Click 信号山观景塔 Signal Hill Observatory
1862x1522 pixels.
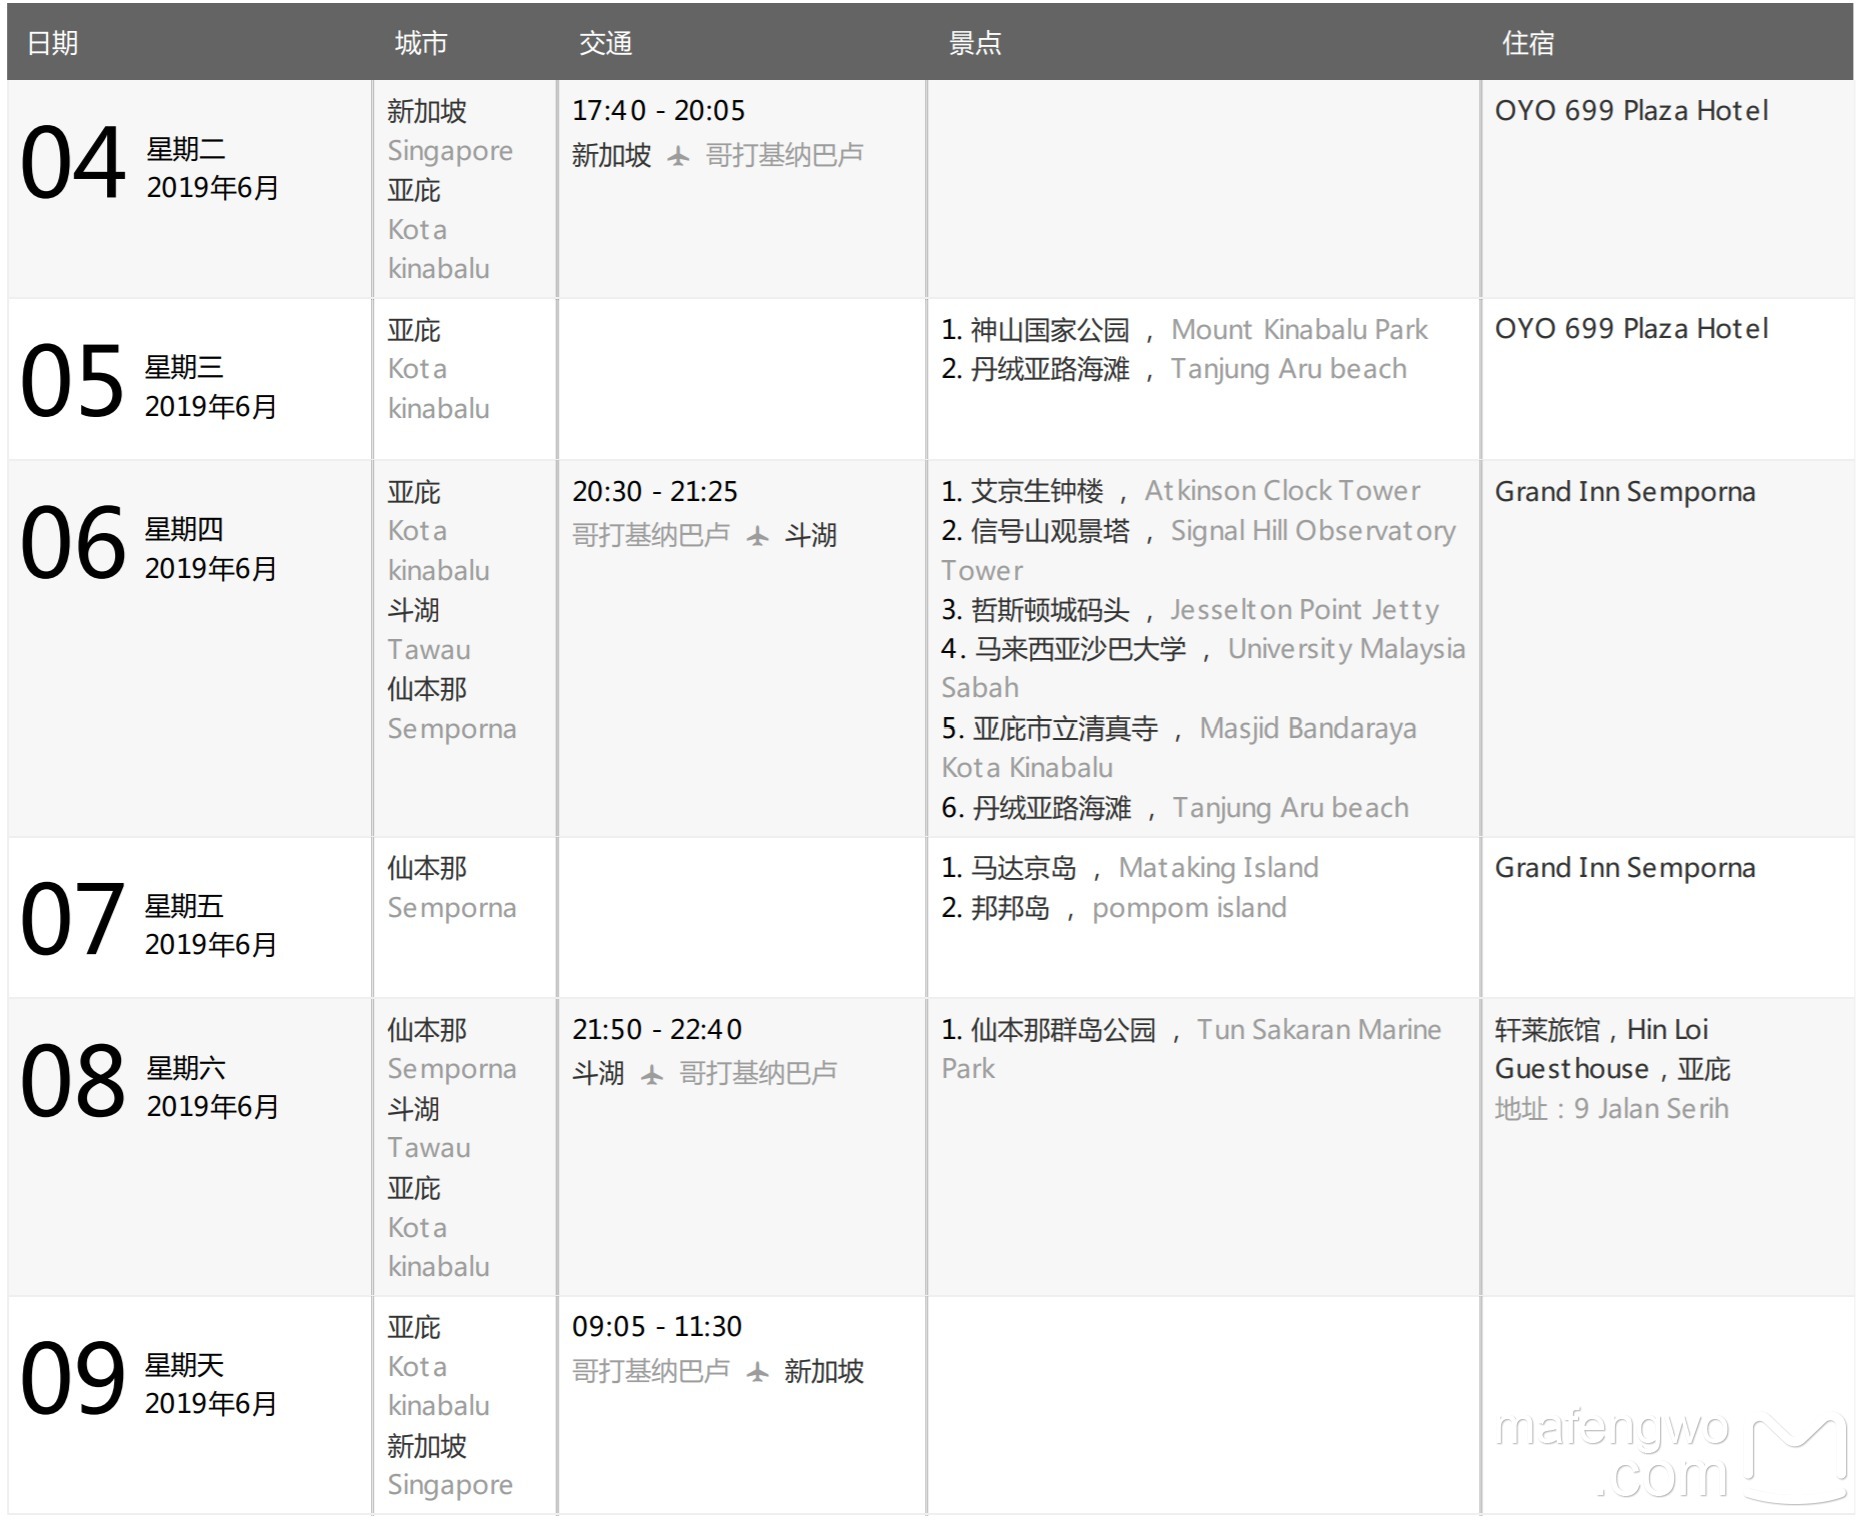tap(1199, 550)
